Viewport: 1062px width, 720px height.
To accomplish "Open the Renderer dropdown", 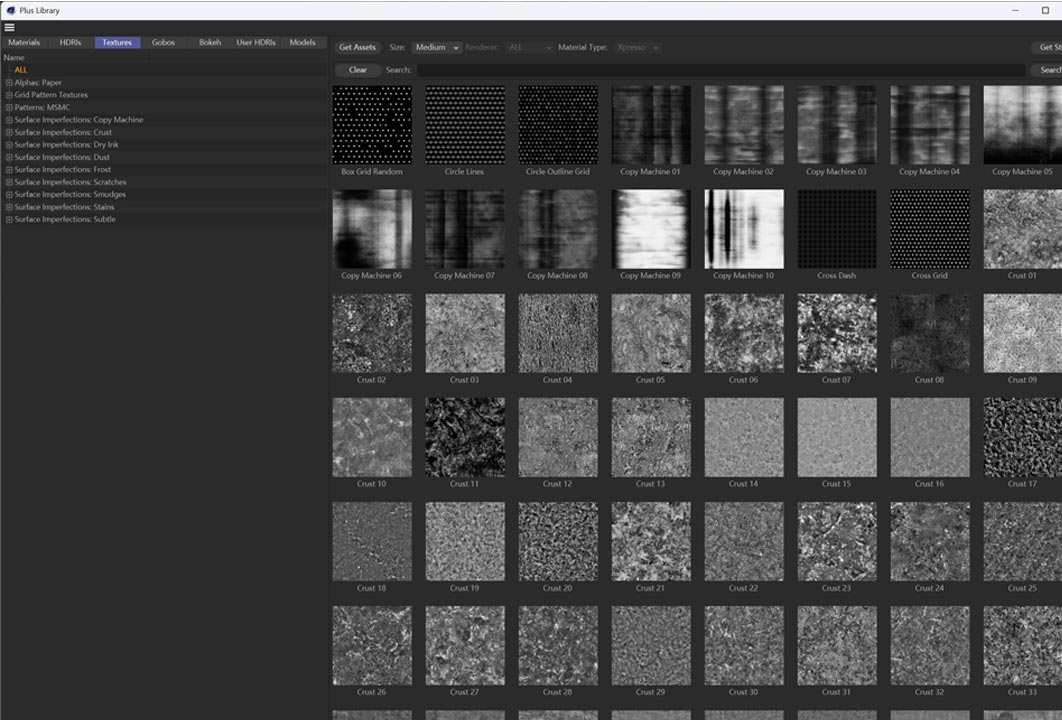I will [529, 47].
